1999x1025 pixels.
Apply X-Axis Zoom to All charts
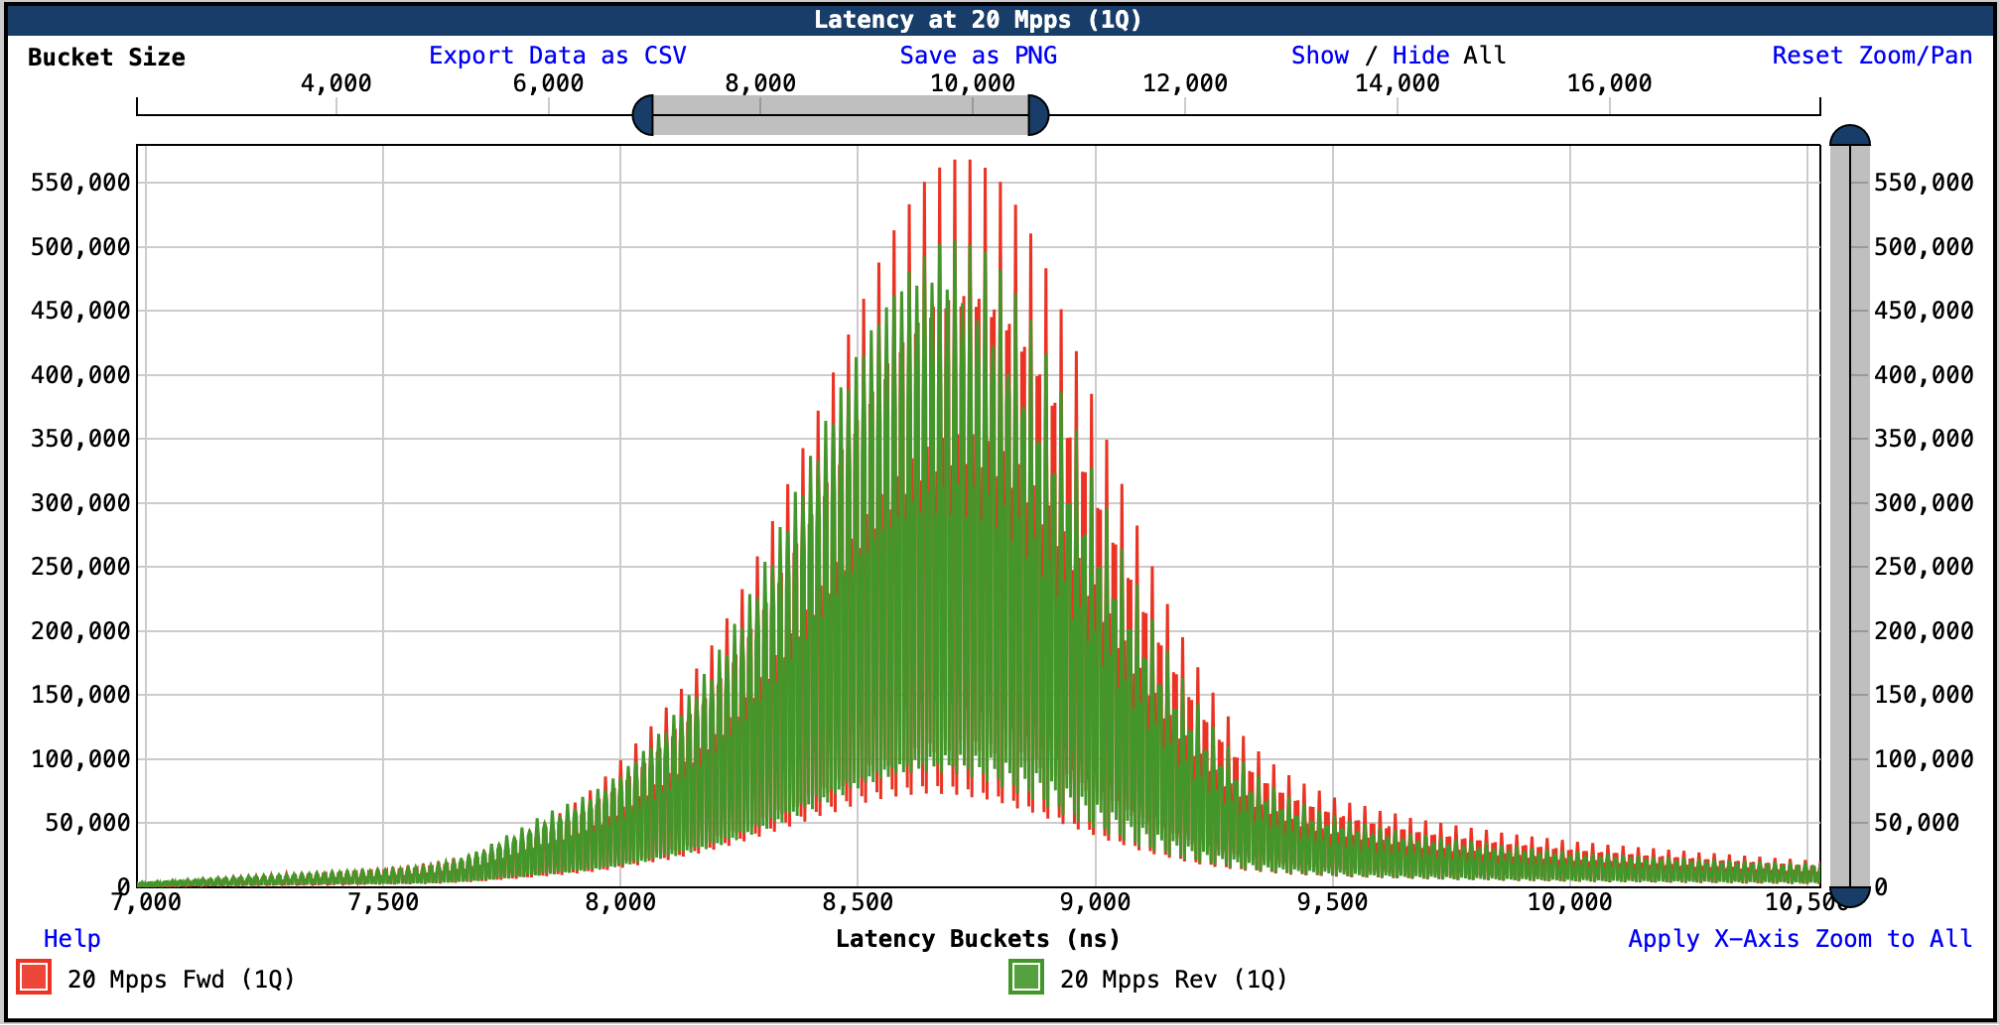tap(1799, 939)
